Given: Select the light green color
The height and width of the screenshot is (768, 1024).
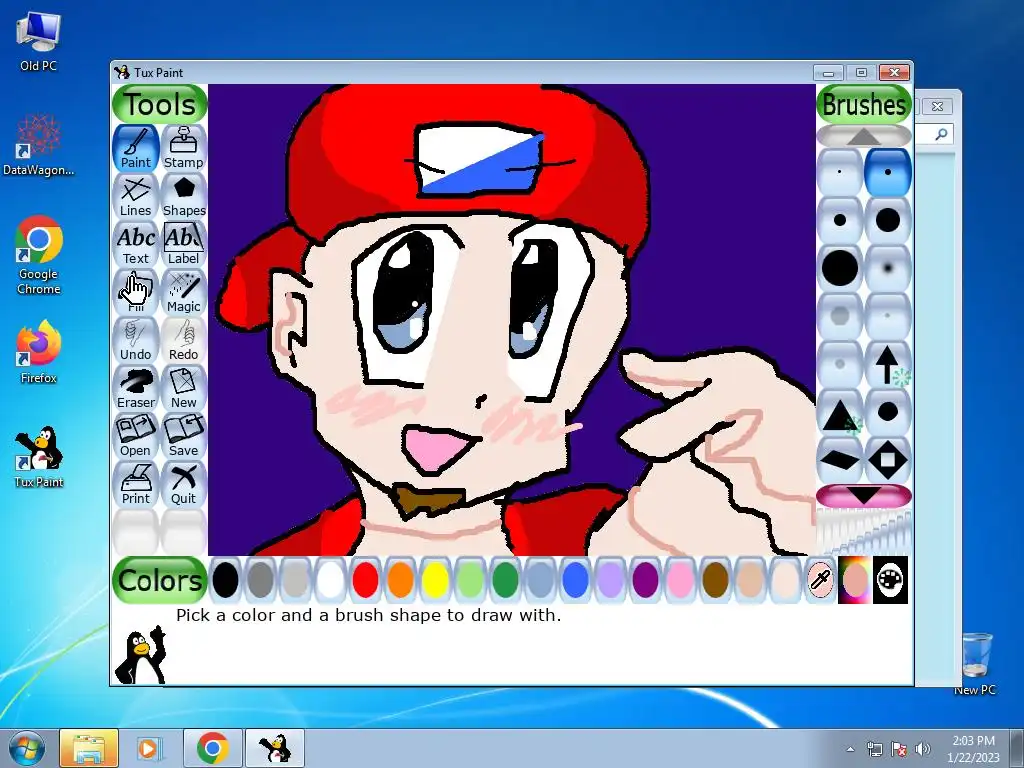Looking at the screenshot, I should point(470,580).
